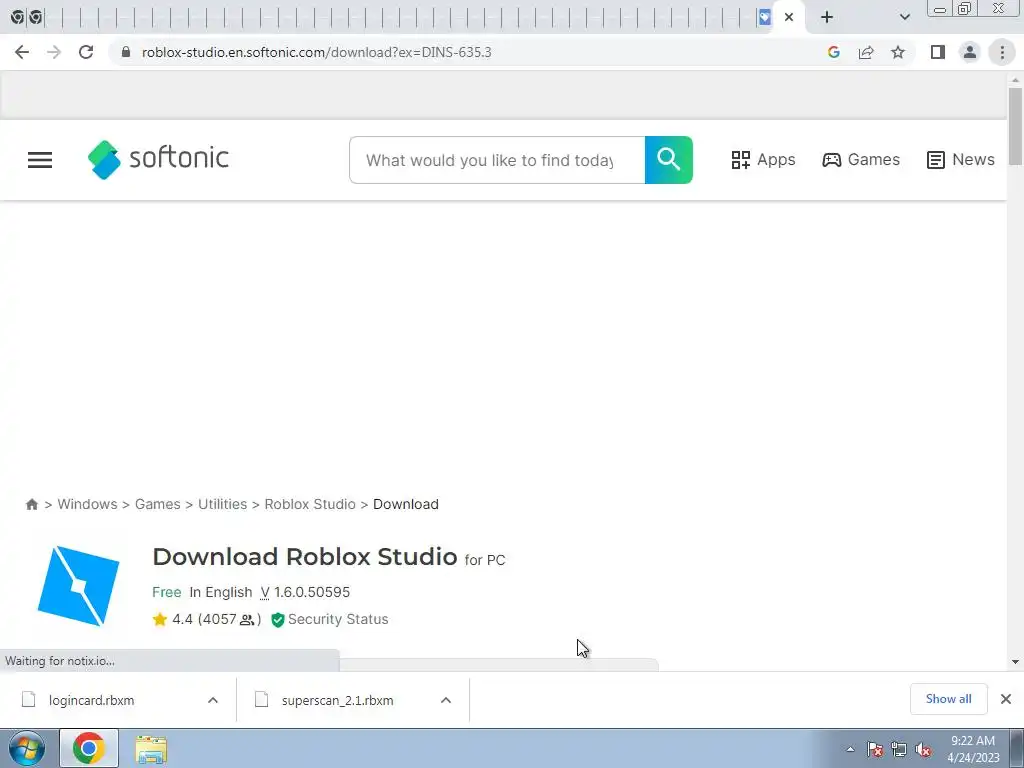
Task: Open the News section
Action: click(961, 159)
